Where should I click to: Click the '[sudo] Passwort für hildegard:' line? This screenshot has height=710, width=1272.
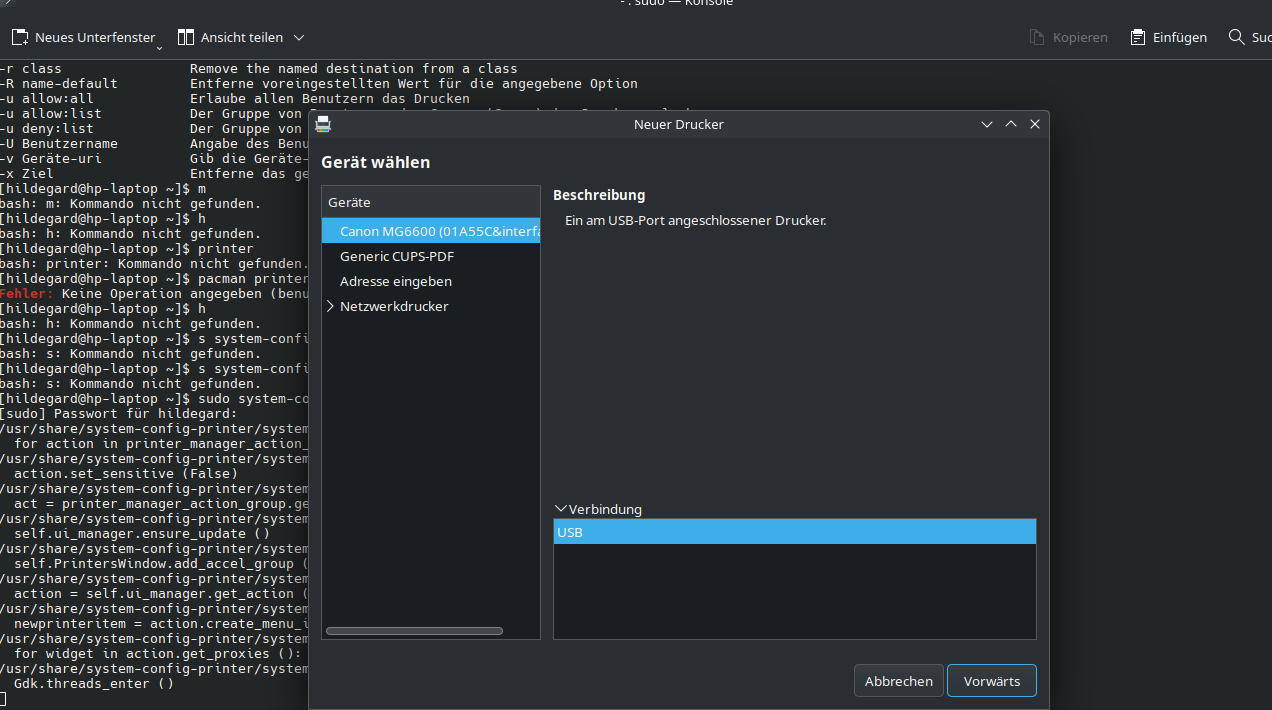[x=119, y=414]
